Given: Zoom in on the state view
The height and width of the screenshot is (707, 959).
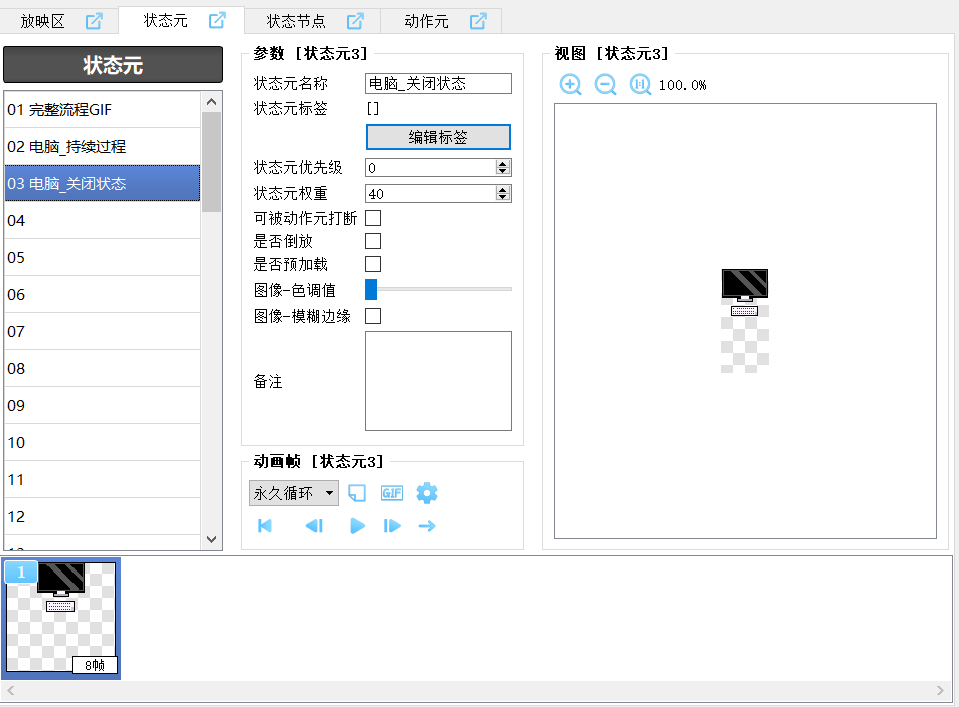Looking at the screenshot, I should pyautogui.click(x=570, y=85).
